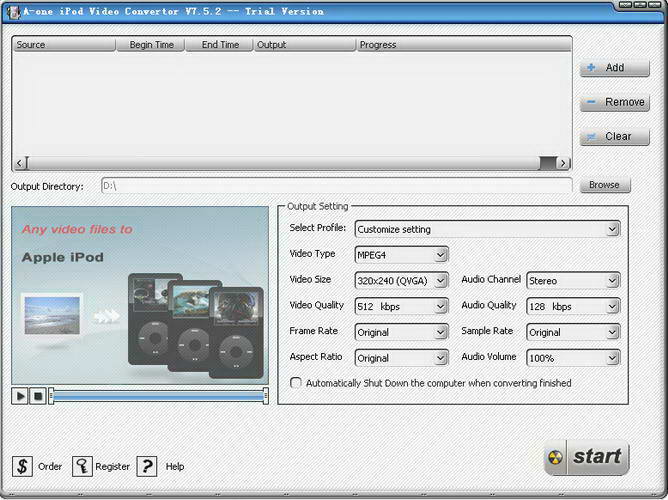Click the preview slider right handle
668x500 pixels.
coord(266,396)
